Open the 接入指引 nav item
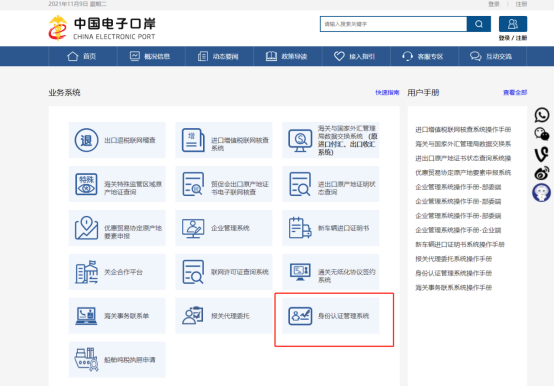This screenshot has width=554, height=386. (355, 56)
